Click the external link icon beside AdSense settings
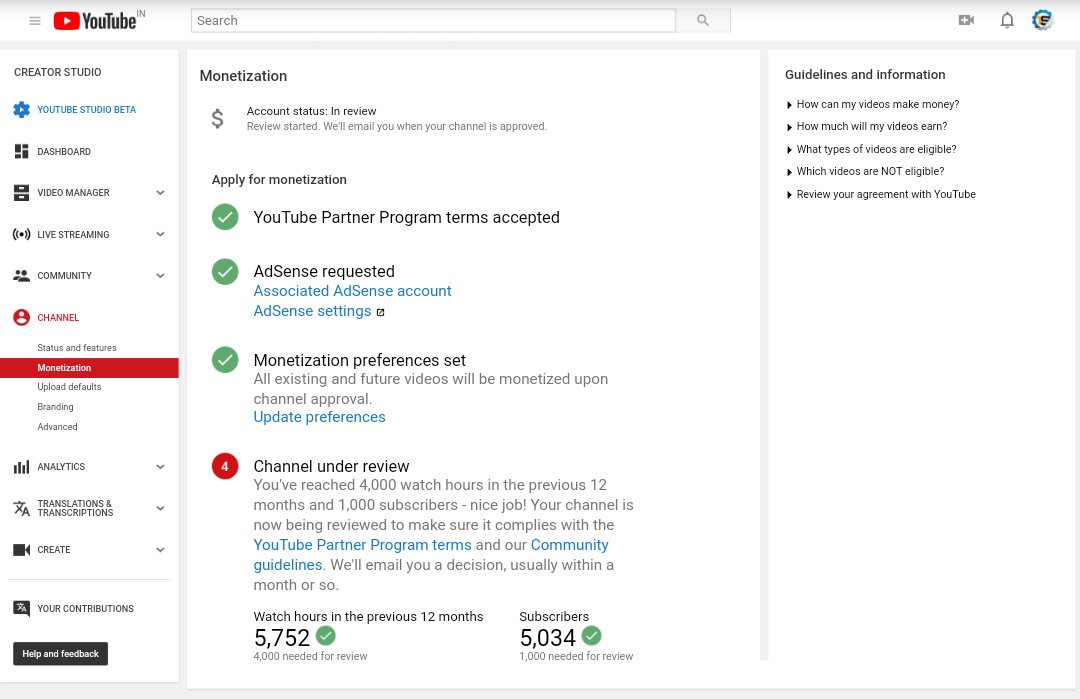Screen dimensions: 1080x699 [x=380, y=312]
